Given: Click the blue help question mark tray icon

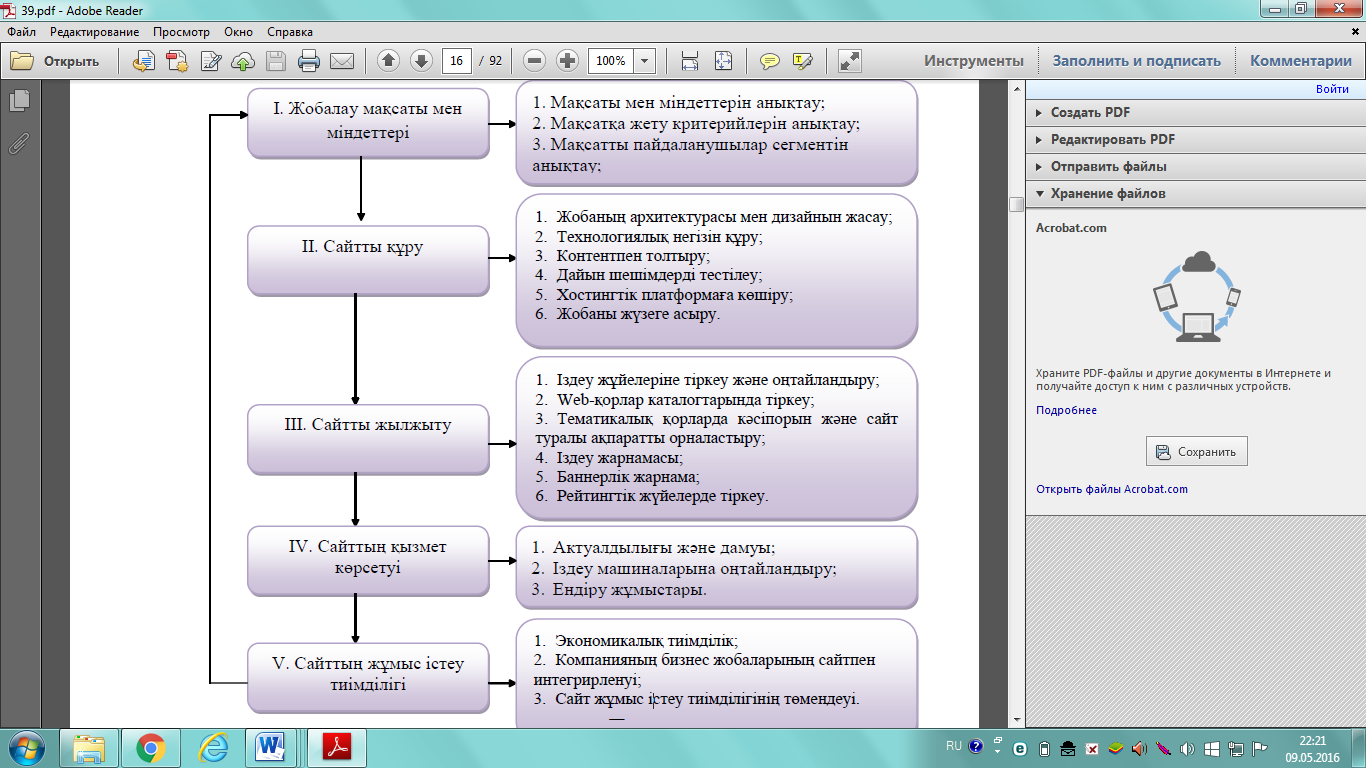Looking at the screenshot, I should point(975,746).
